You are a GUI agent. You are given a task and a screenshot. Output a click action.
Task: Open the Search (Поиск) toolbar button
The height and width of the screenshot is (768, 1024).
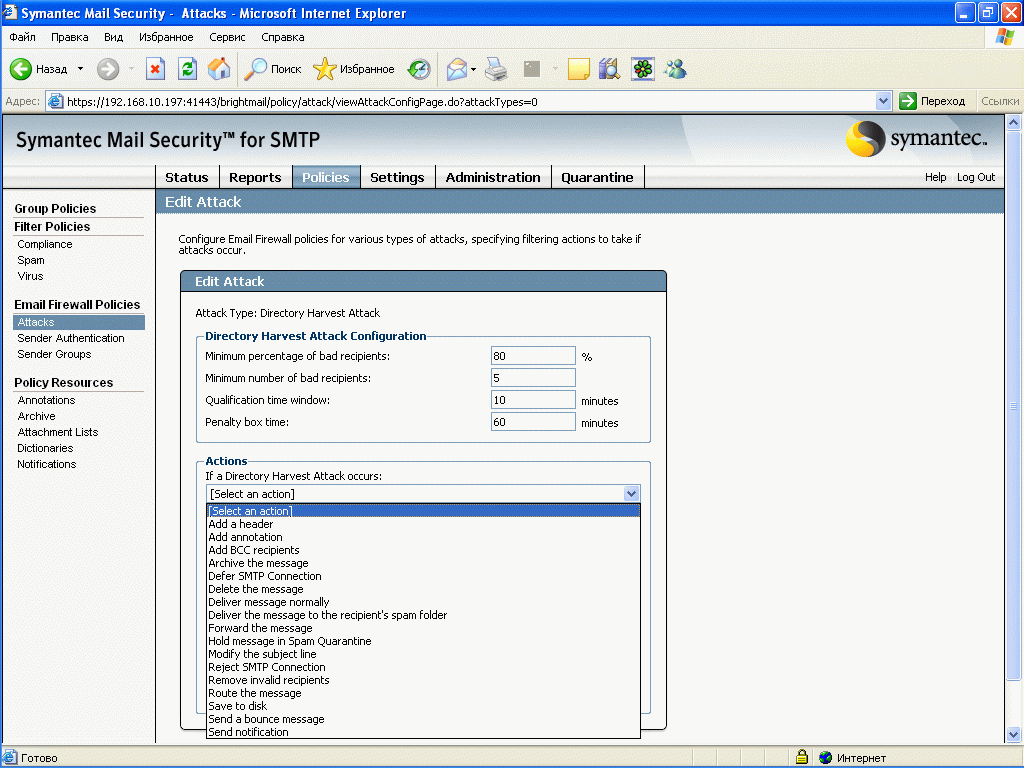point(273,69)
